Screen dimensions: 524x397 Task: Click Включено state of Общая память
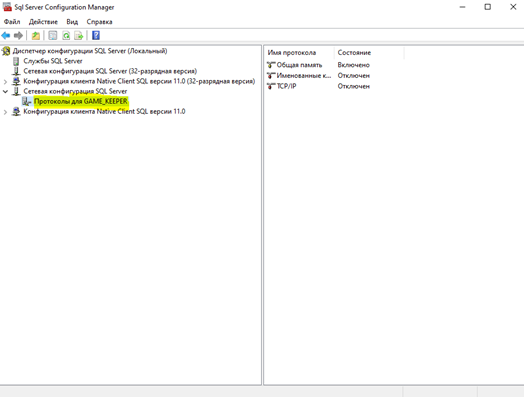(x=354, y=65)
